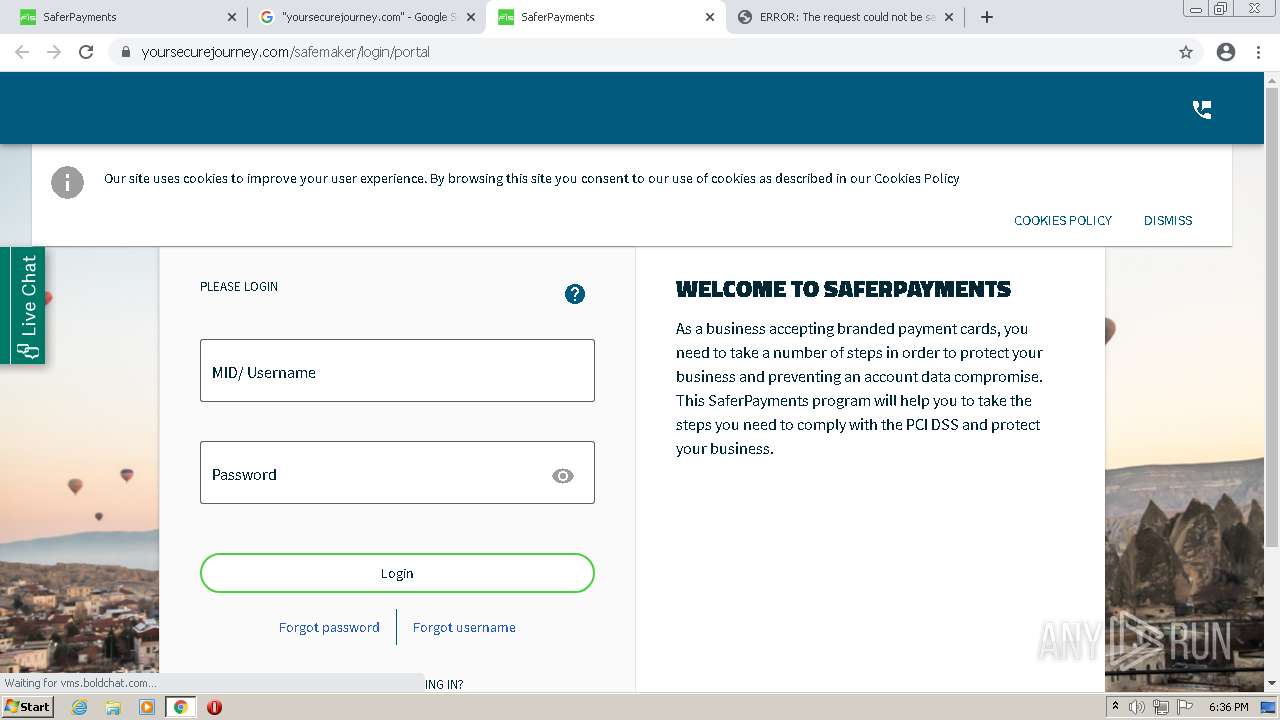Click the Show desktop button in the system tray
Viewport: 1280px width, 720px height.
(x=1269, y=707)
